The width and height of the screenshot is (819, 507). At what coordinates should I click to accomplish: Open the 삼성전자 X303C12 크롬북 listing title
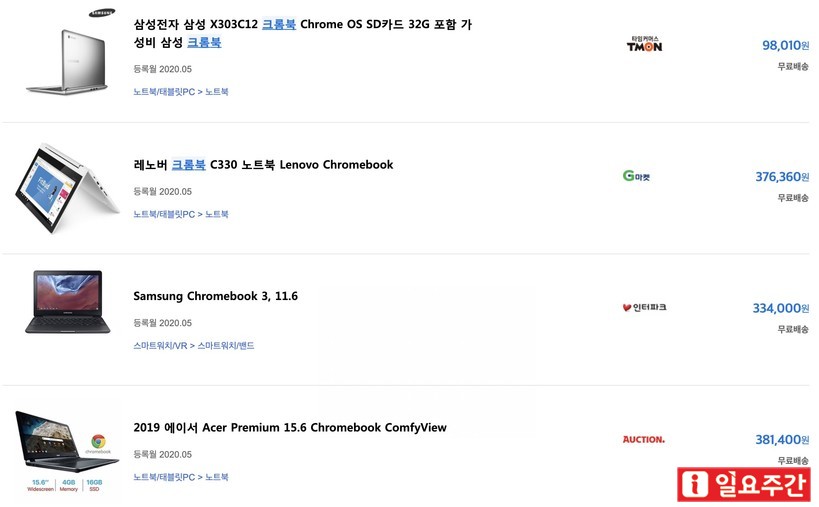coord(301,24)
